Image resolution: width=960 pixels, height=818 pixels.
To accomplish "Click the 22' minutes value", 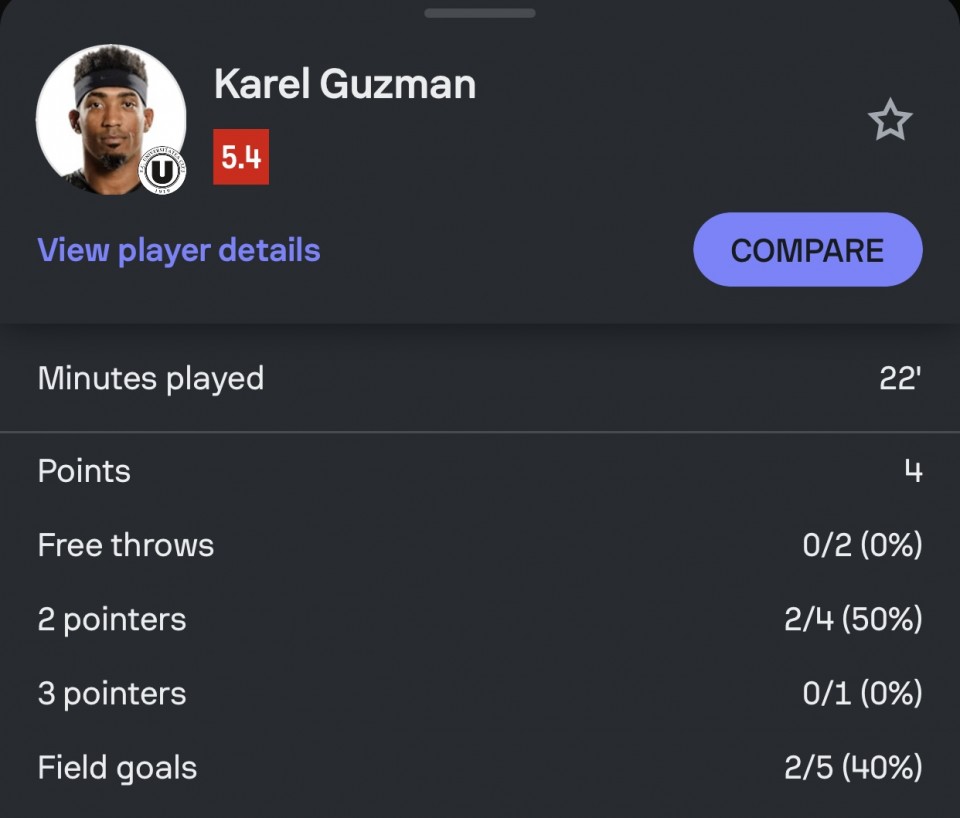I will [x=899, y=379].
